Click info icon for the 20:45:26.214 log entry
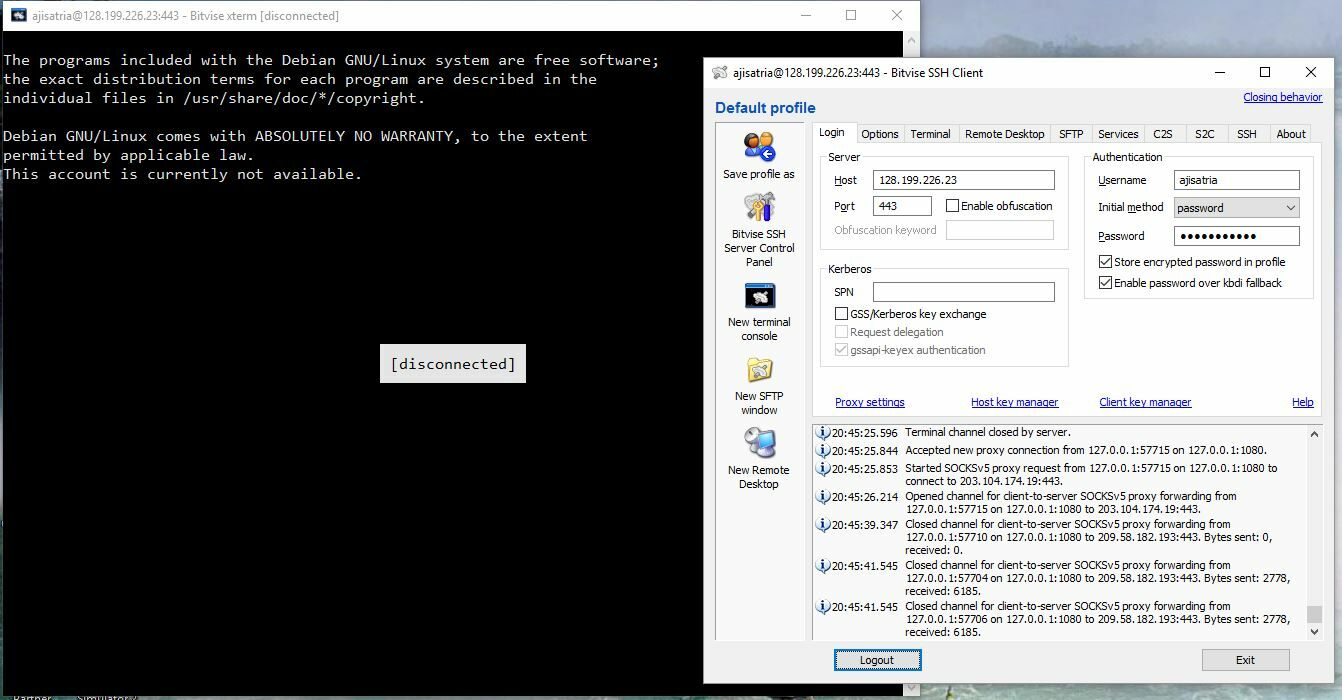1342x700 pixels. (x=823, y=496)
